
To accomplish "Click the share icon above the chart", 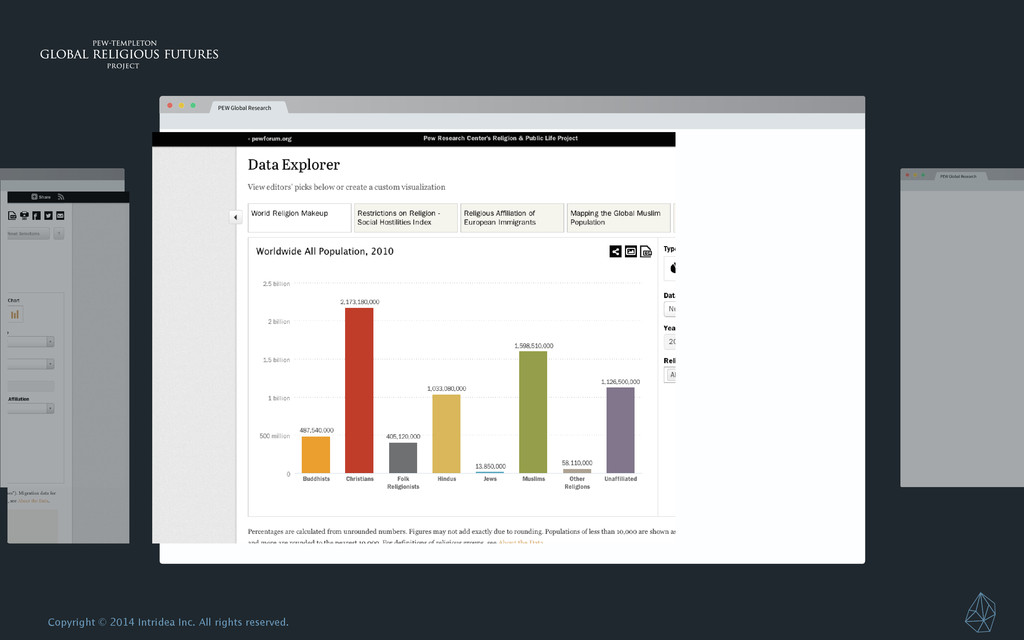I will (615, 251).
